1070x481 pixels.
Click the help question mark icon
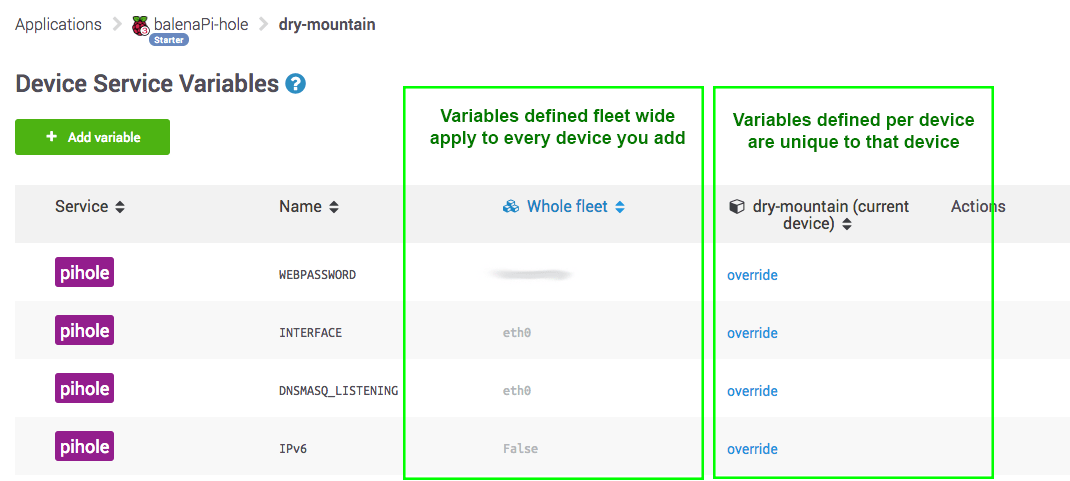pyautogui.click(x=295, y=84)
